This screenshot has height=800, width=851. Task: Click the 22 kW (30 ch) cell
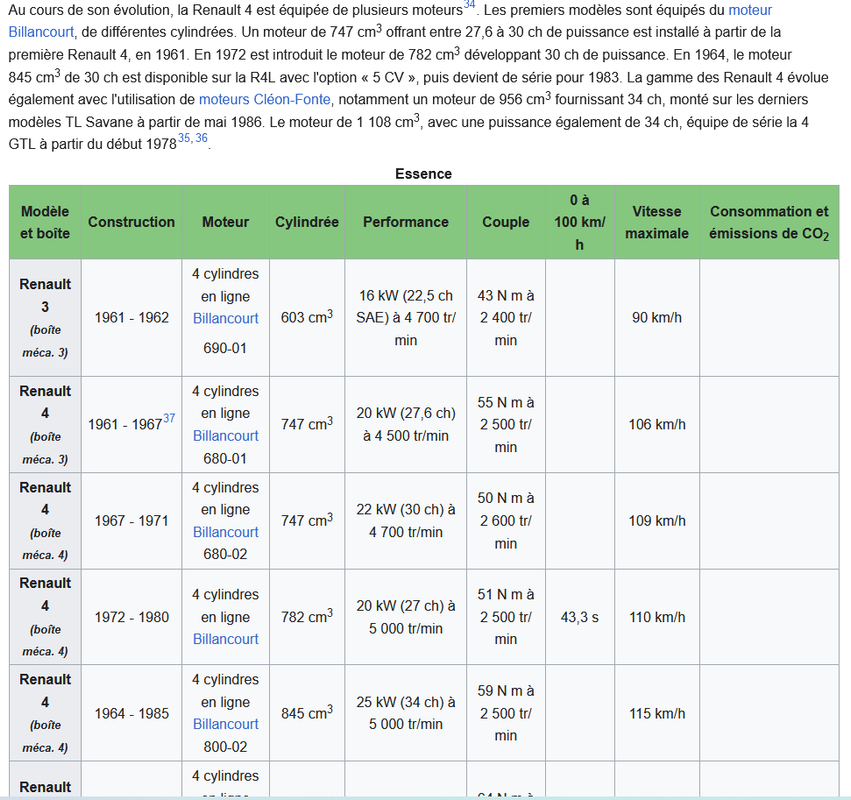(405, 520)
